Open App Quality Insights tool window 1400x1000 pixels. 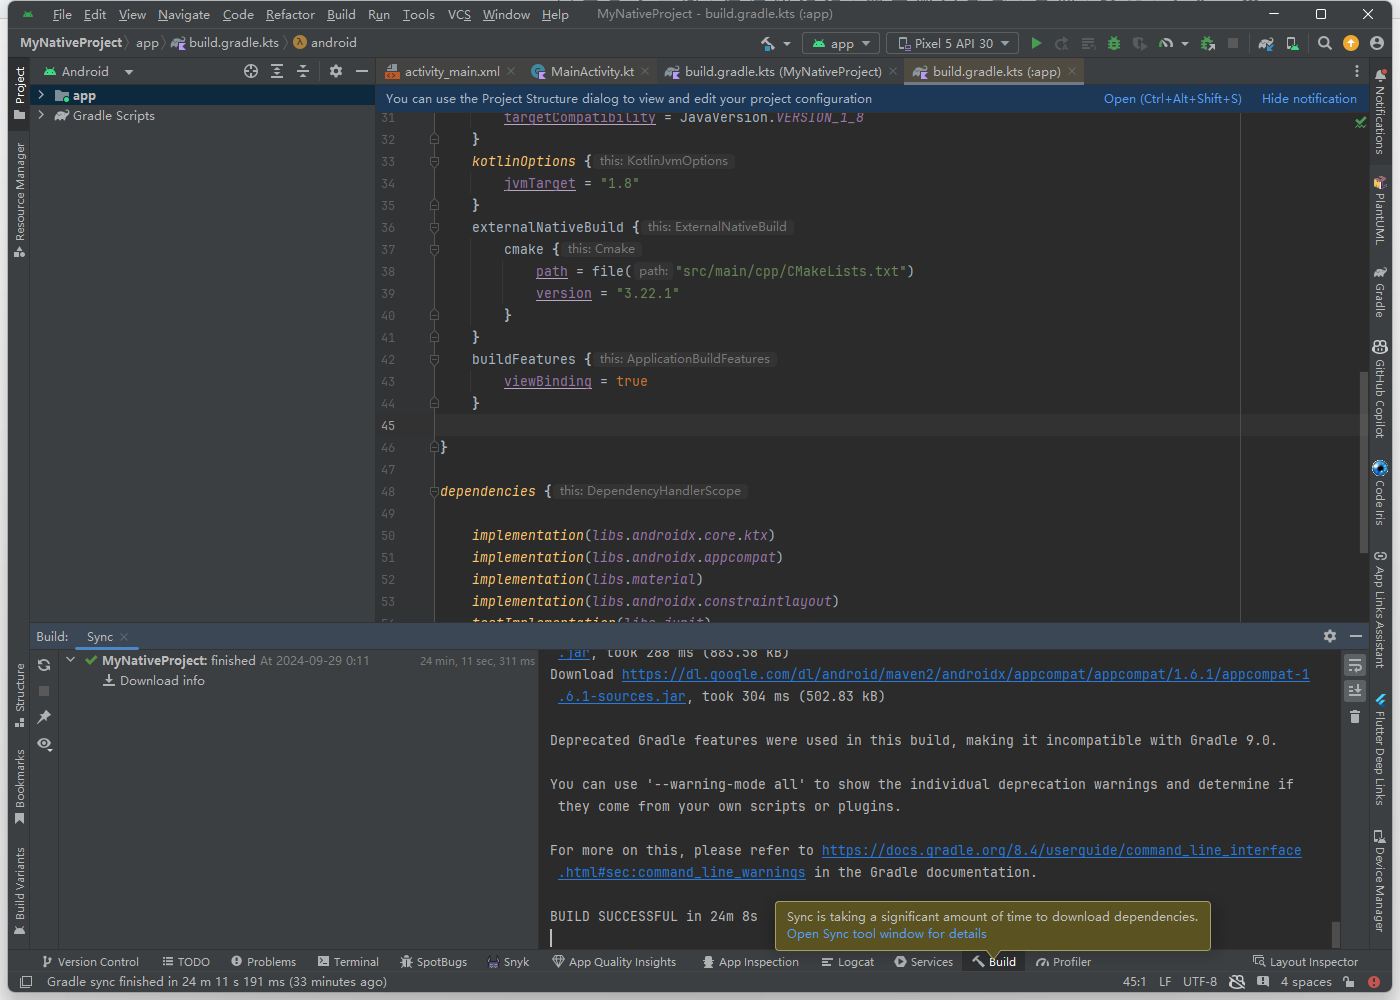tap(613, 962)
